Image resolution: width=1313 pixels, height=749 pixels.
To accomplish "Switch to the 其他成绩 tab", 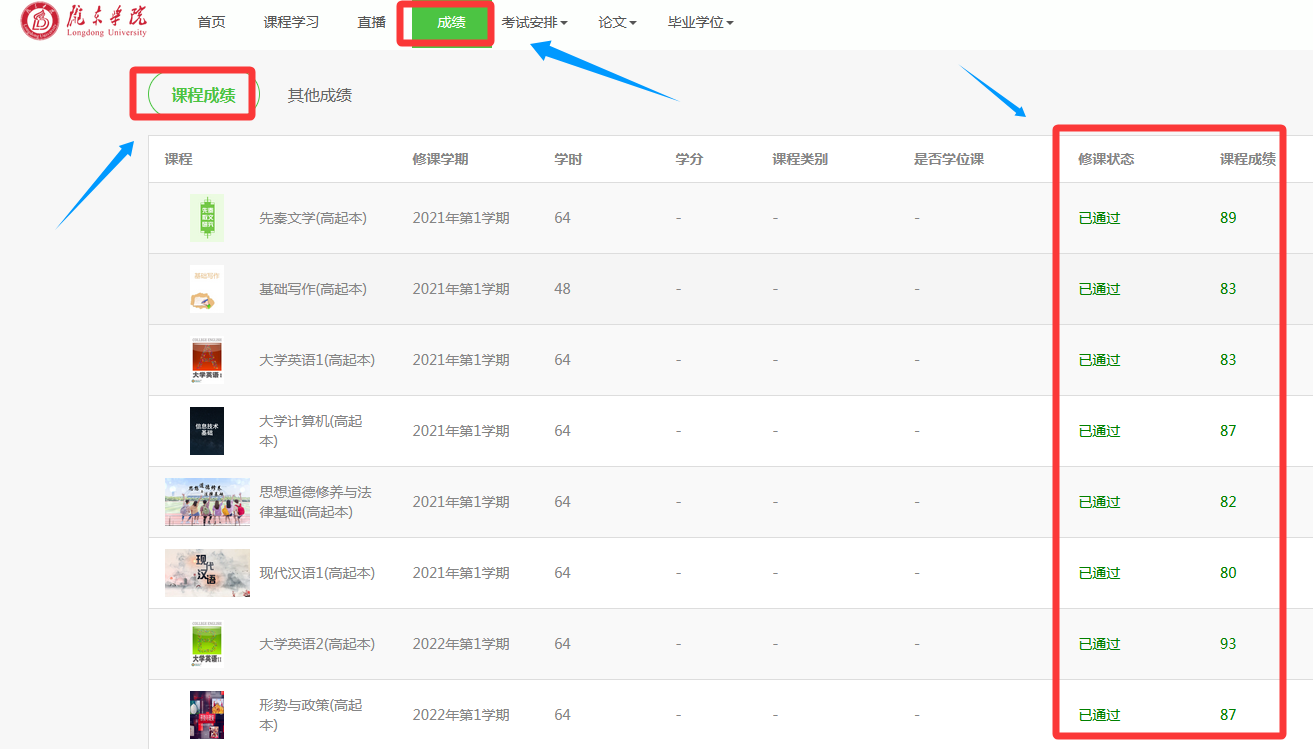I will pos(320,95).
